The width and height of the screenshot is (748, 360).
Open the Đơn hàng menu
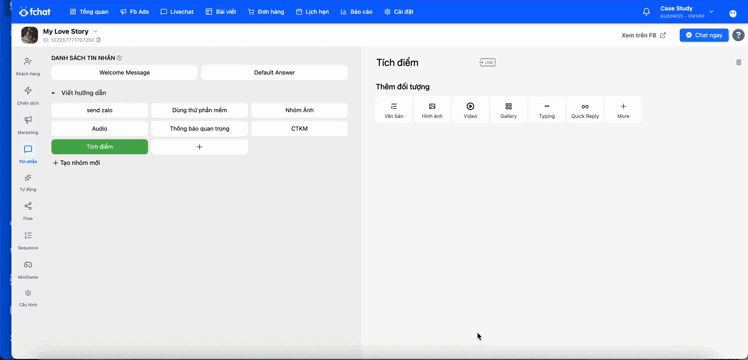(266, 12)
